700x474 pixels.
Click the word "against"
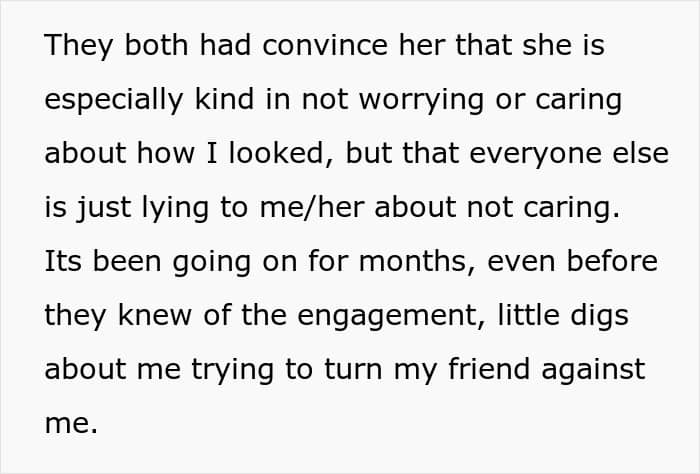[x=593, y=371]
